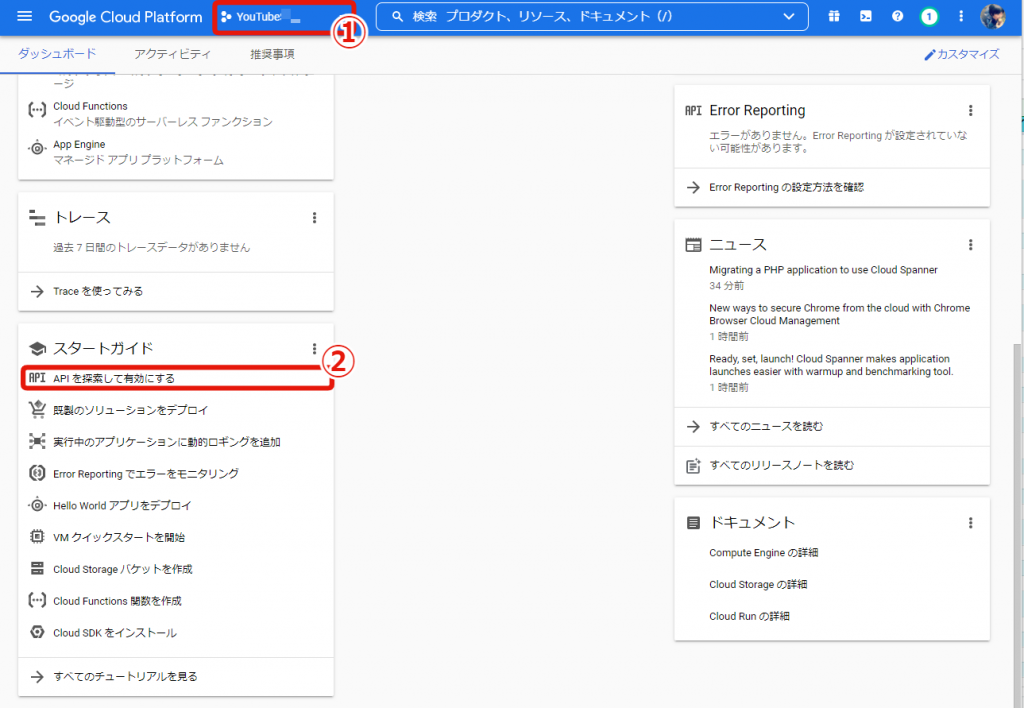
Task: Click the カスタマイズ button
Action: (x=961, y=54)
